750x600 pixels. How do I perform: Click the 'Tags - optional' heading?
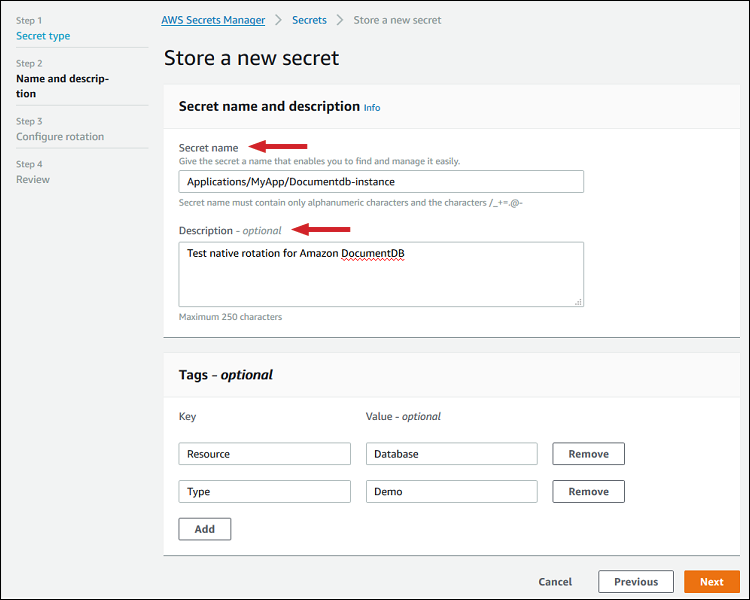(225, 375)
